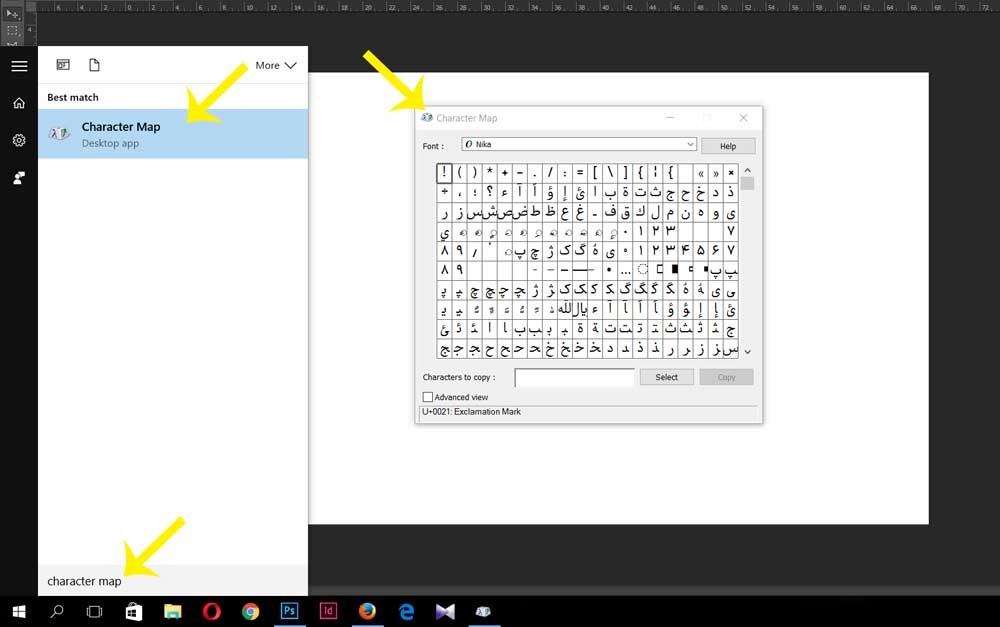Filter search results by Apps icon
This screenshot has height=627, width=1000.
(63, 65)
